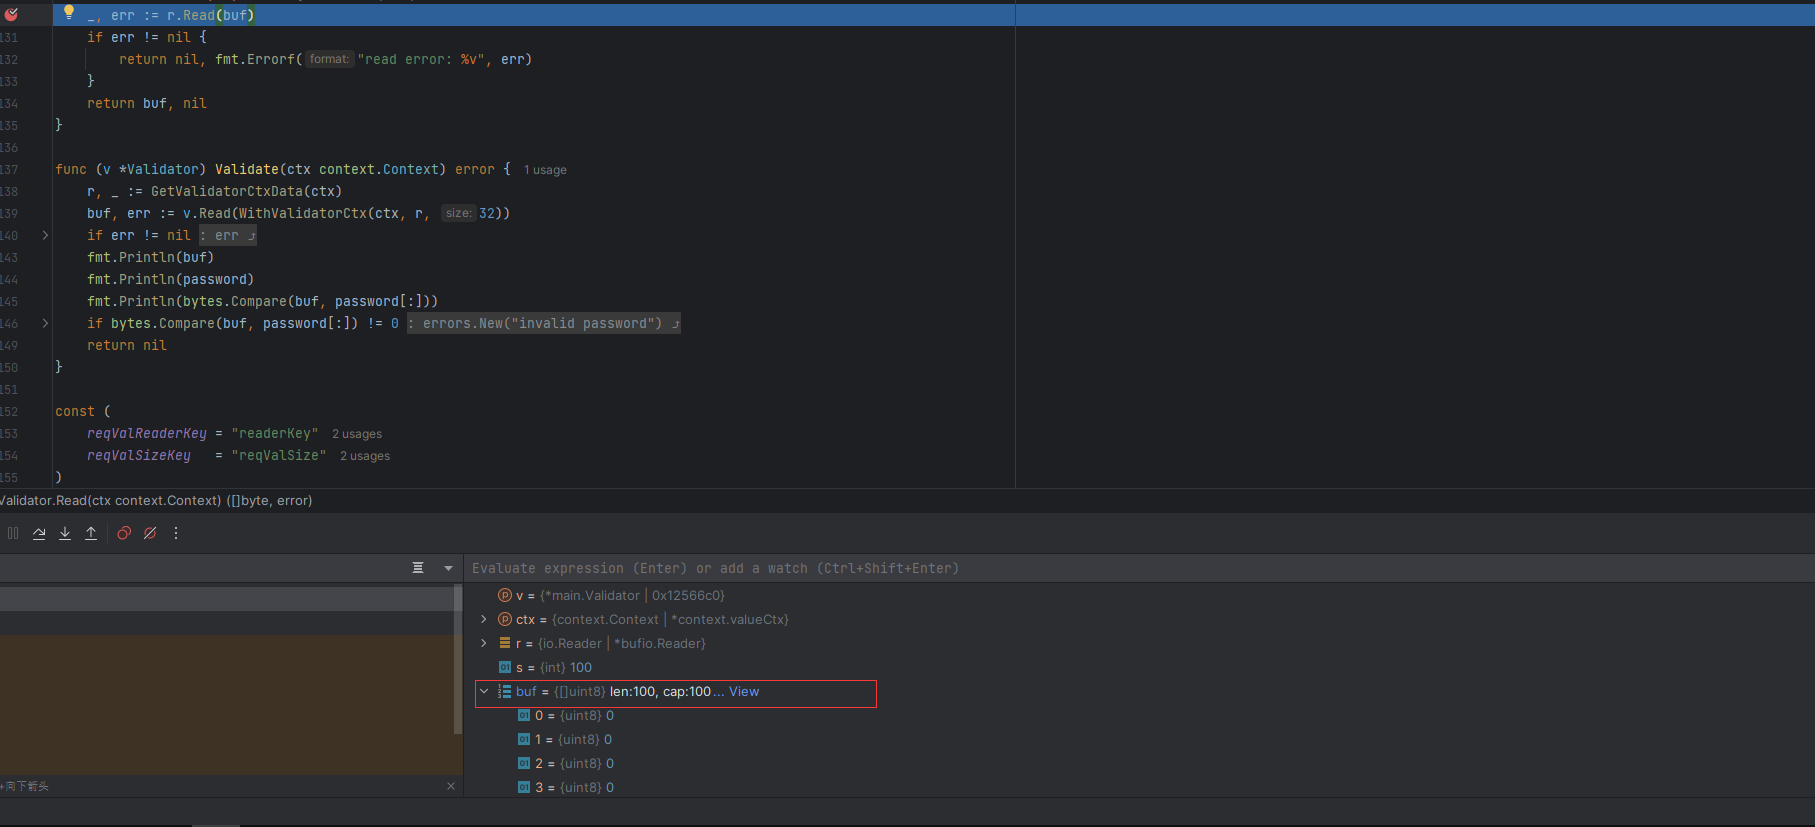Click the reqValReaderKey constant name
1815x827 pixels.
point(147,433)
